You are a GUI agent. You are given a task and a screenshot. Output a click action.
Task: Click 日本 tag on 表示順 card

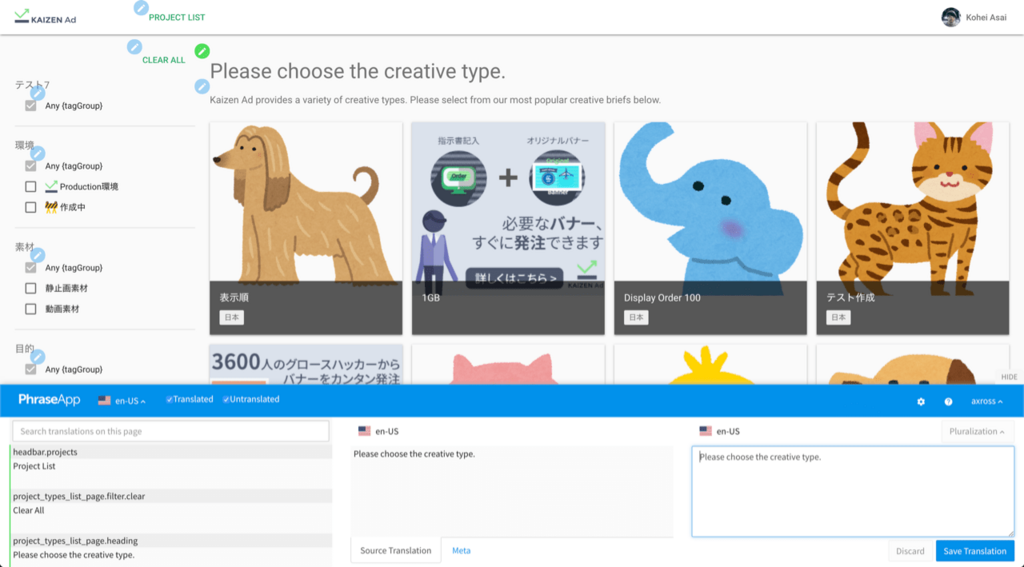(x=232, y=317)
